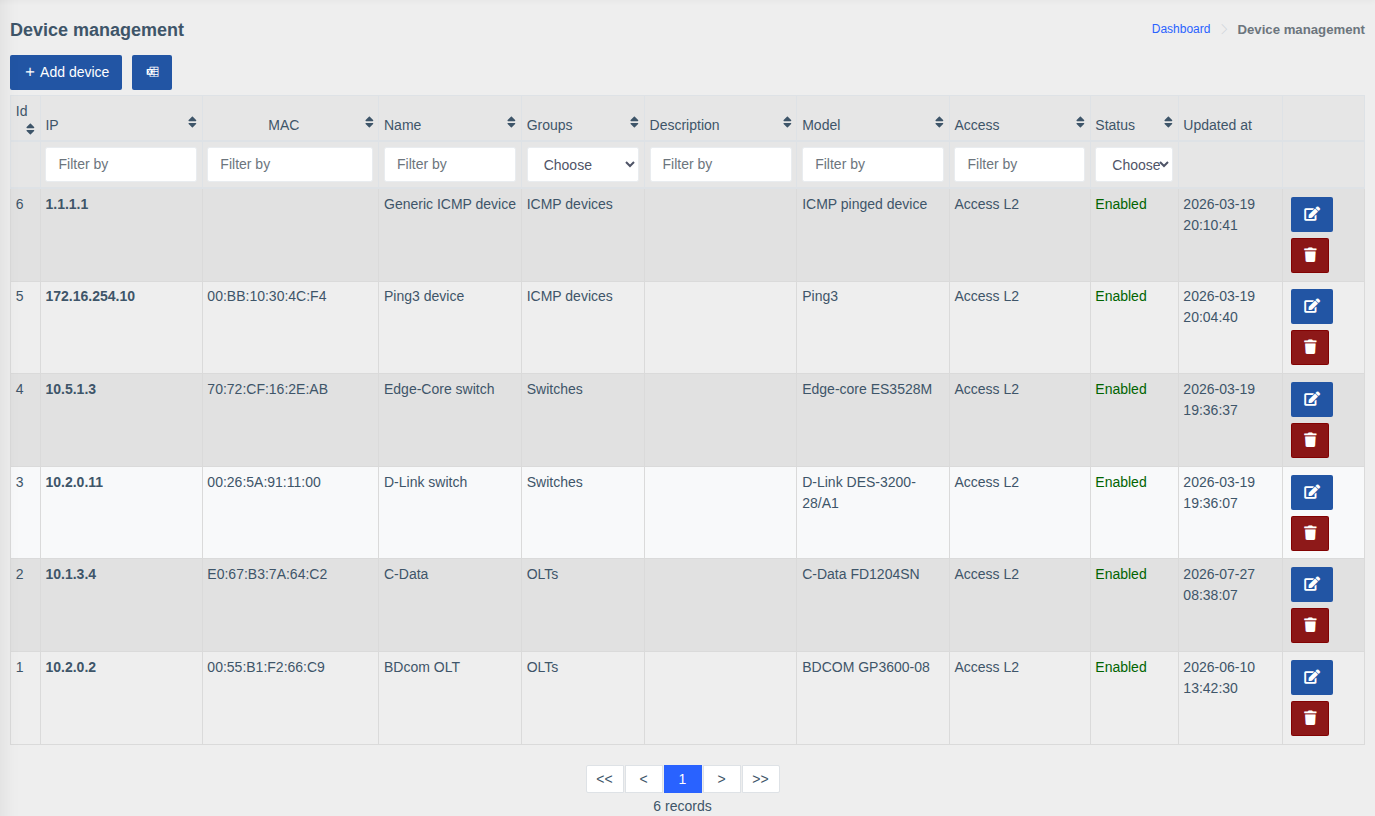The image size is (1375, 816).
Task: Sort devices by Name column
Action: click(x=512, y=122)
